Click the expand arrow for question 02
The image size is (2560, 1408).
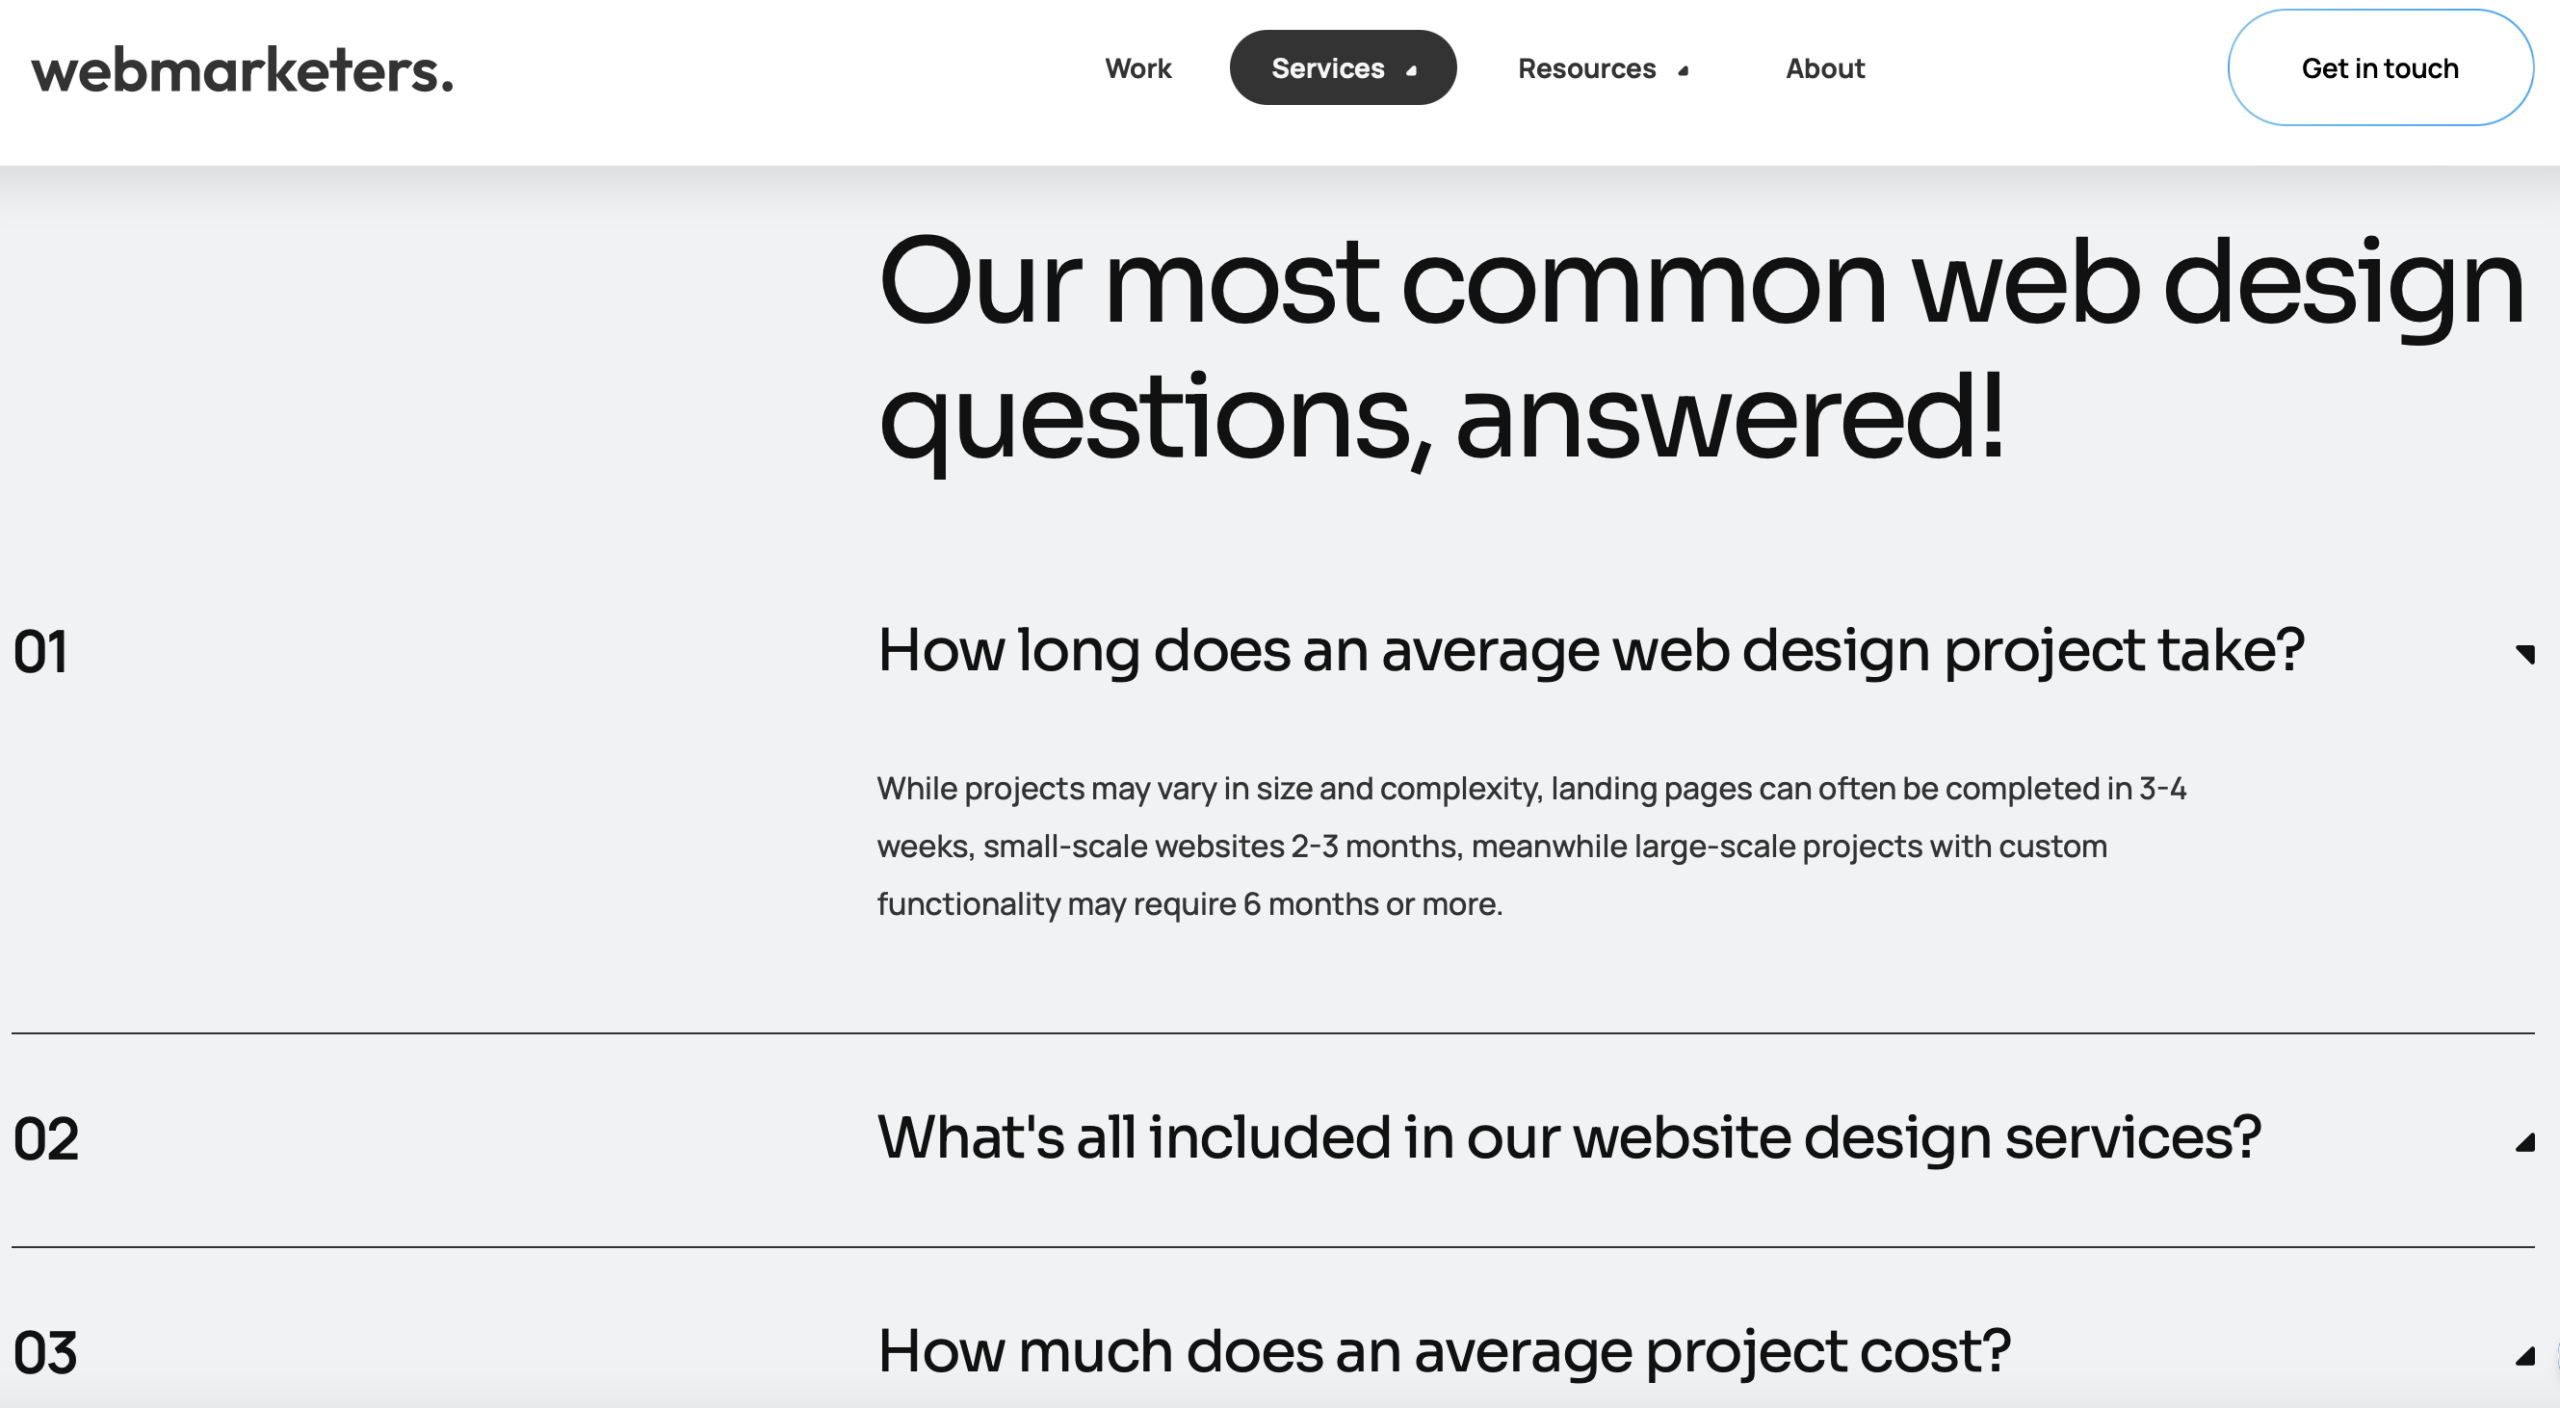coord(2525,1142)
